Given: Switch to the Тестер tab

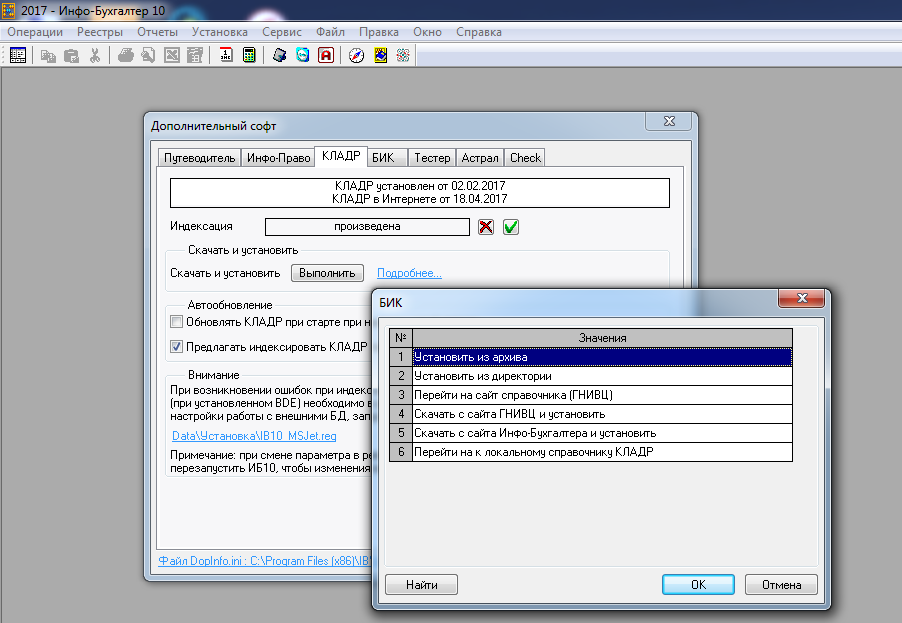Looking at the screenshot, I should (432, 158).
